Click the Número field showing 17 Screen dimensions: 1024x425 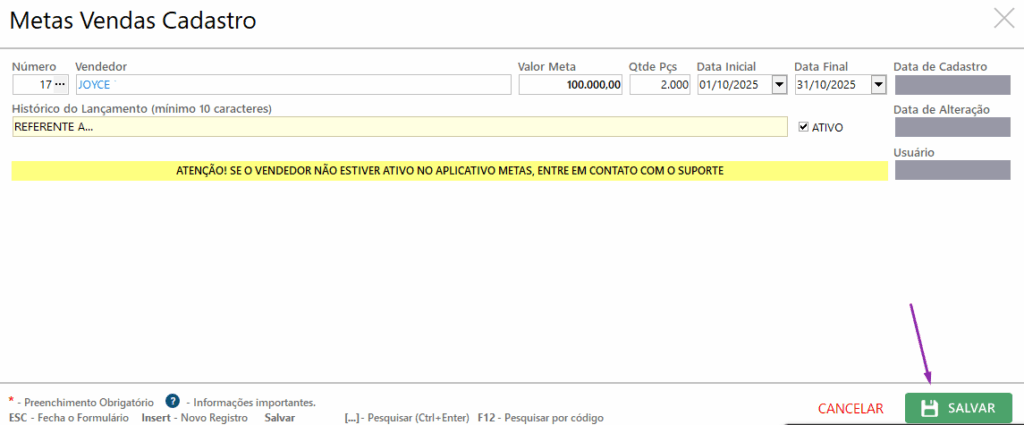coord(33,85)
